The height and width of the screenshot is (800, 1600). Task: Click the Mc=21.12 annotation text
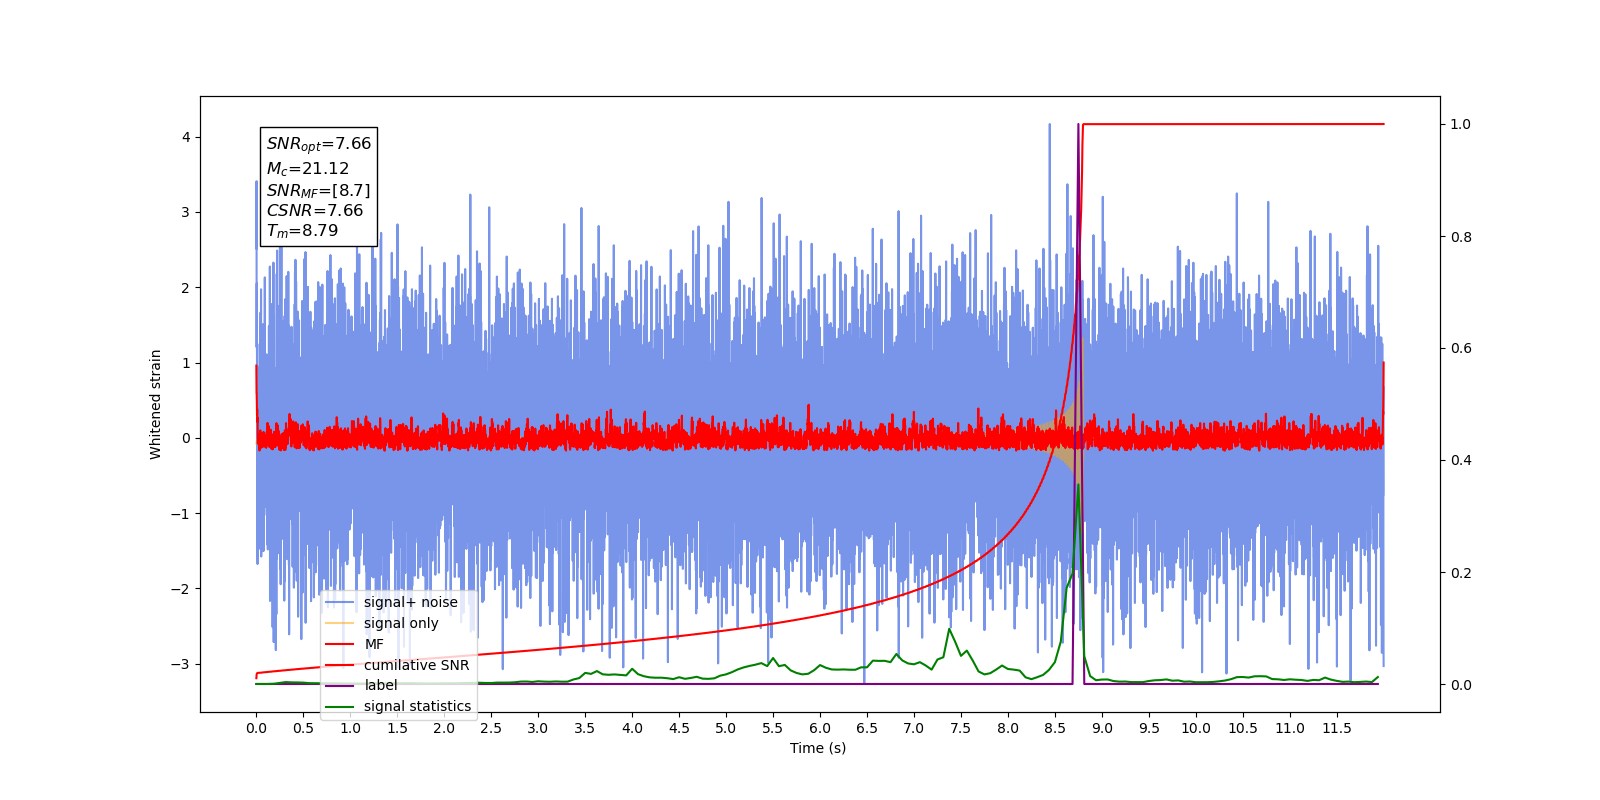coord(308,169)
